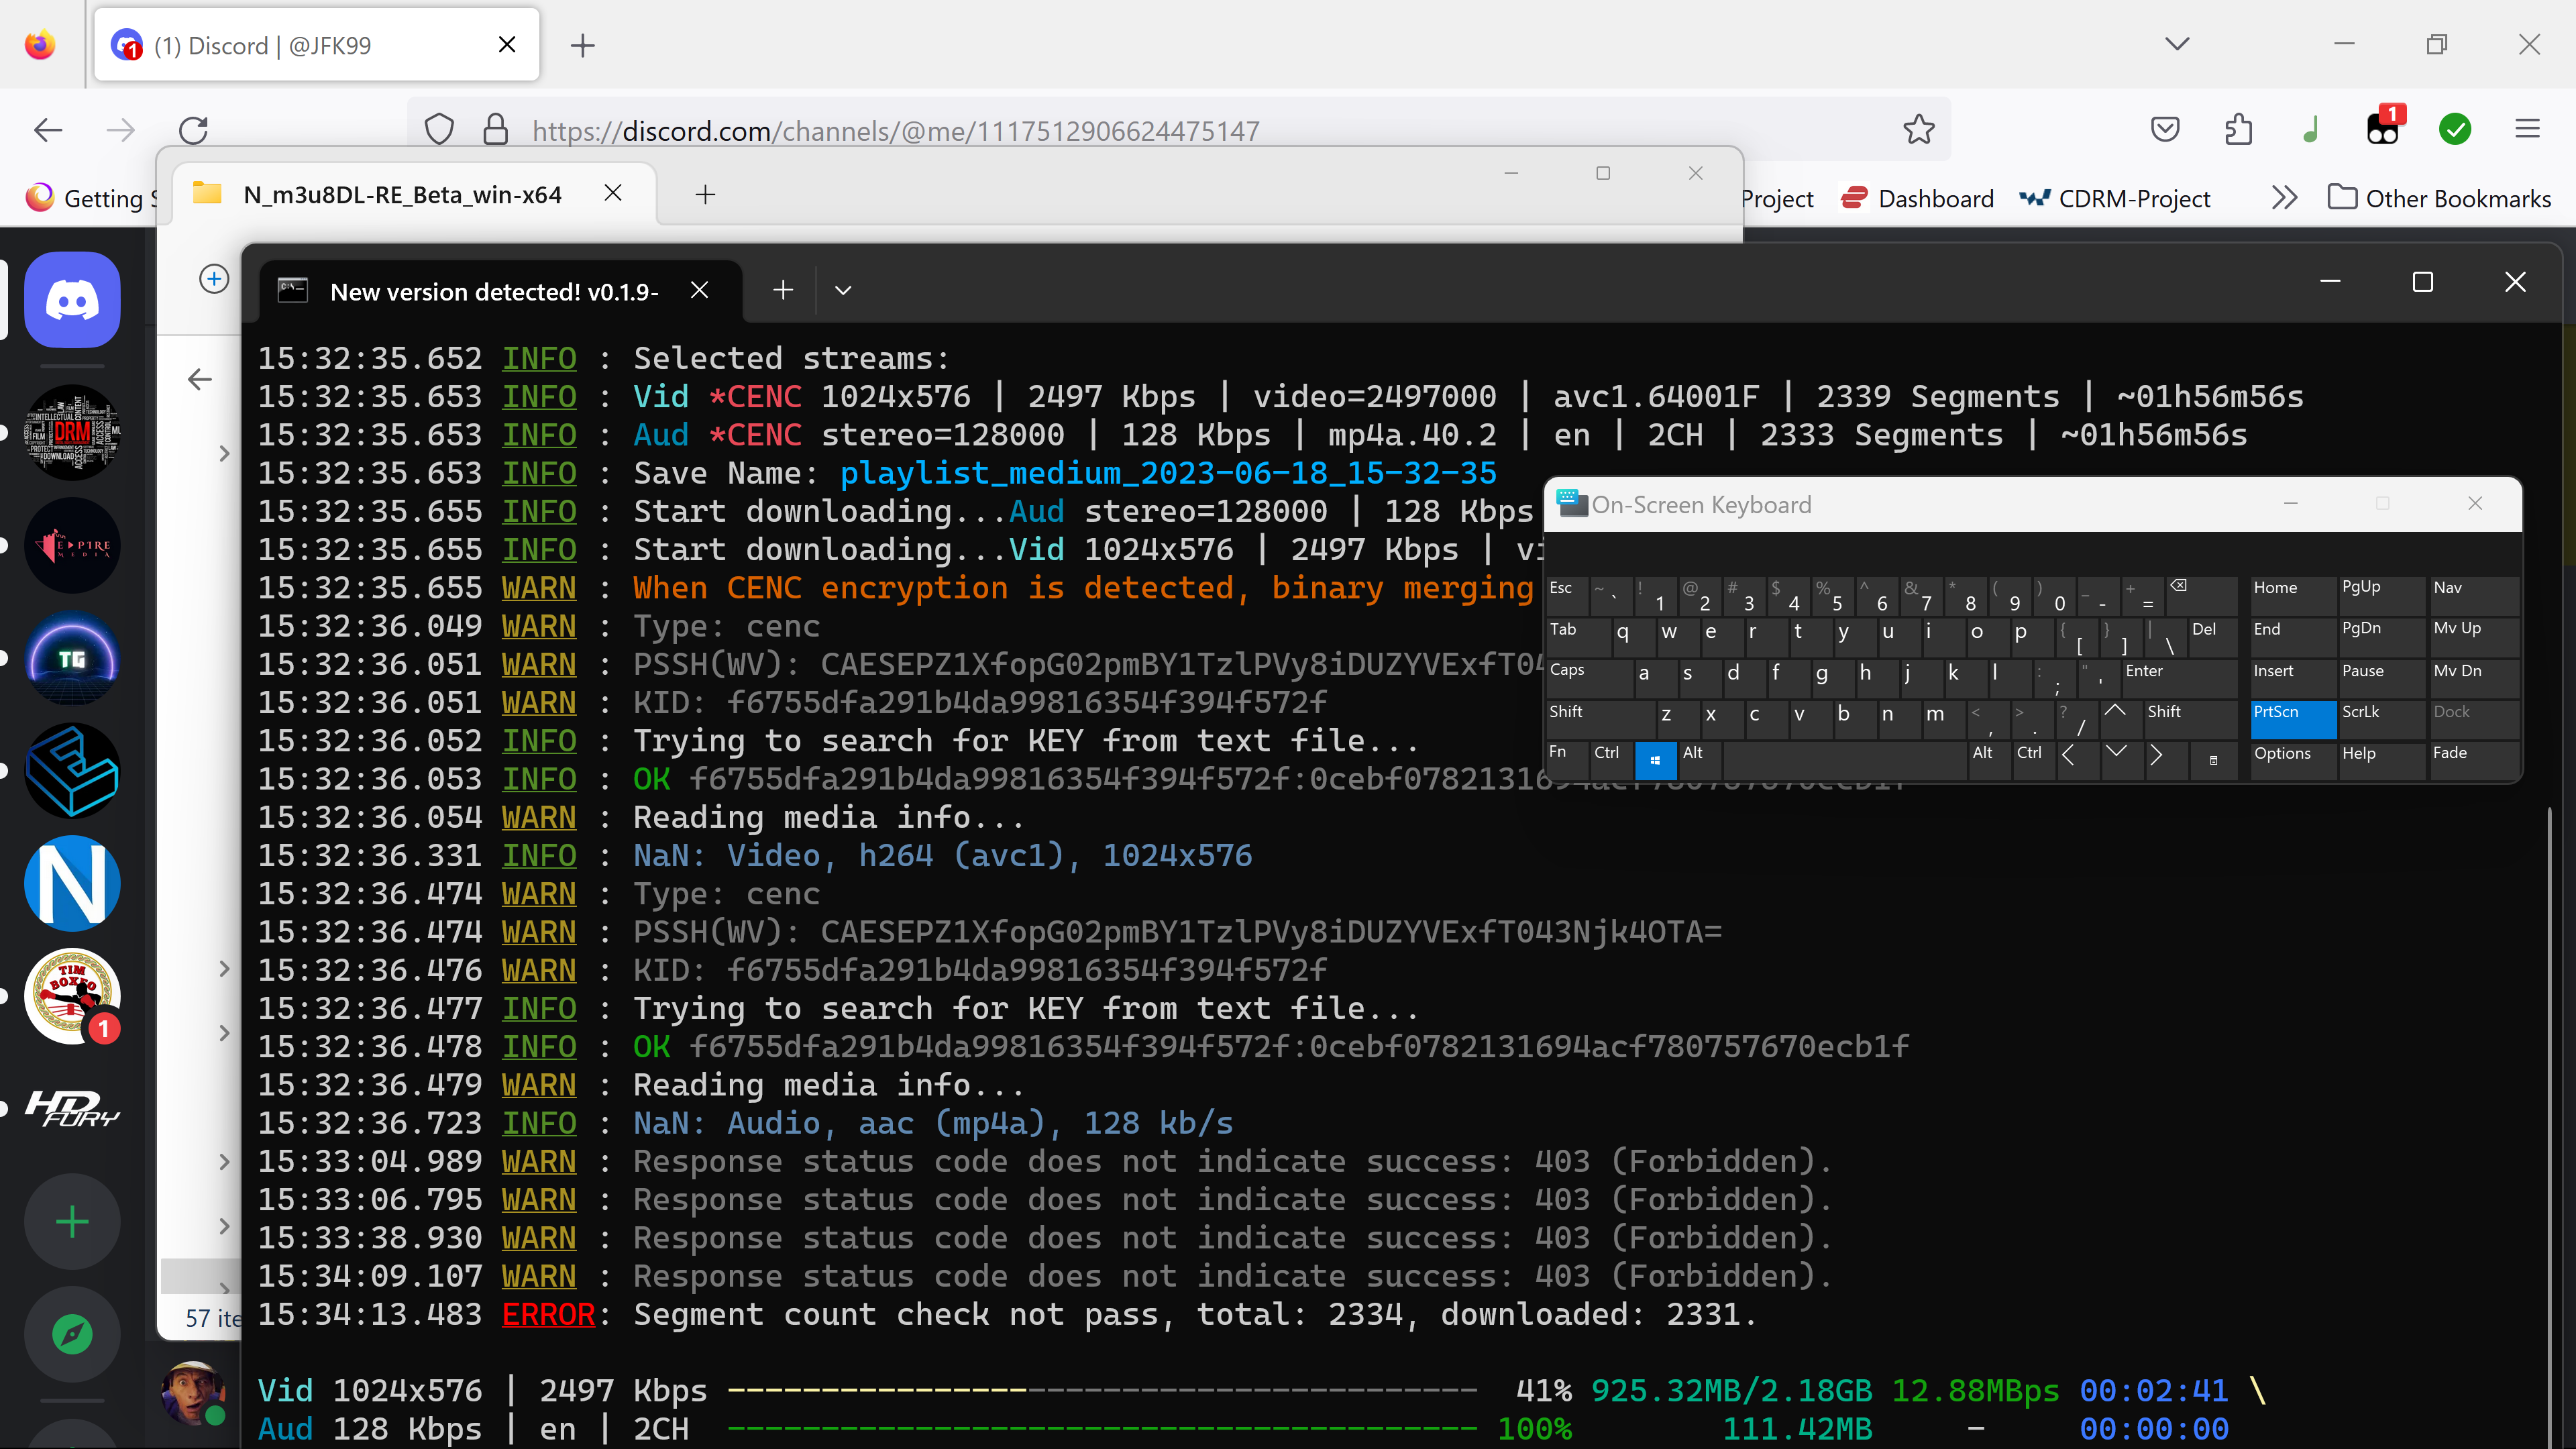
Task: Expand hidden bookmarks overflow chevron
Action: 2283,198
